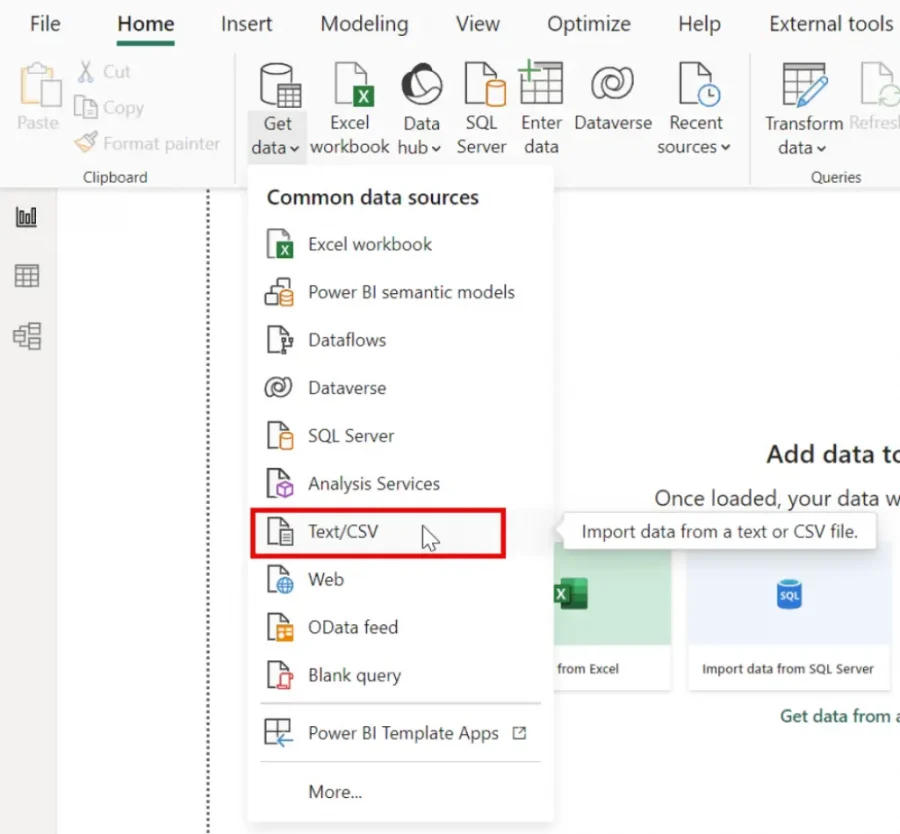Open the View ribbon tab

coord(478,24)
